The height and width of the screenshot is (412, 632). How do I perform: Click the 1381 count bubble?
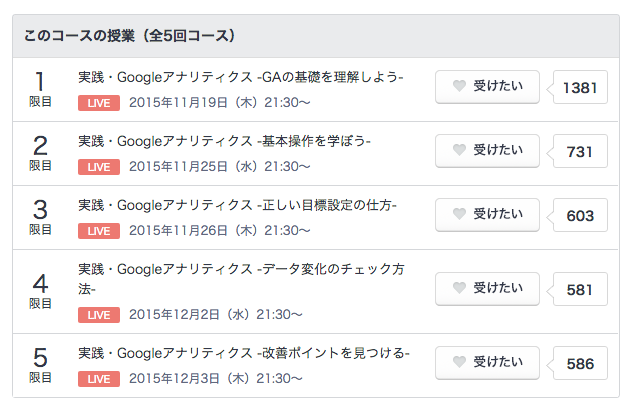pyautogui.click(x=580, y=87)
